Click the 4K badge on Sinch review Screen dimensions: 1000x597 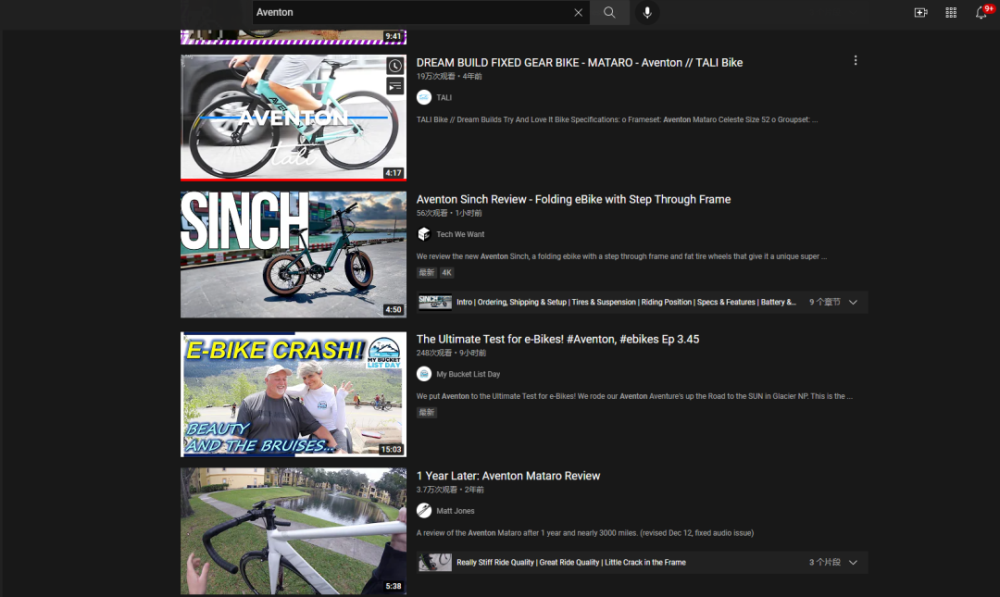tap(446, 272)
